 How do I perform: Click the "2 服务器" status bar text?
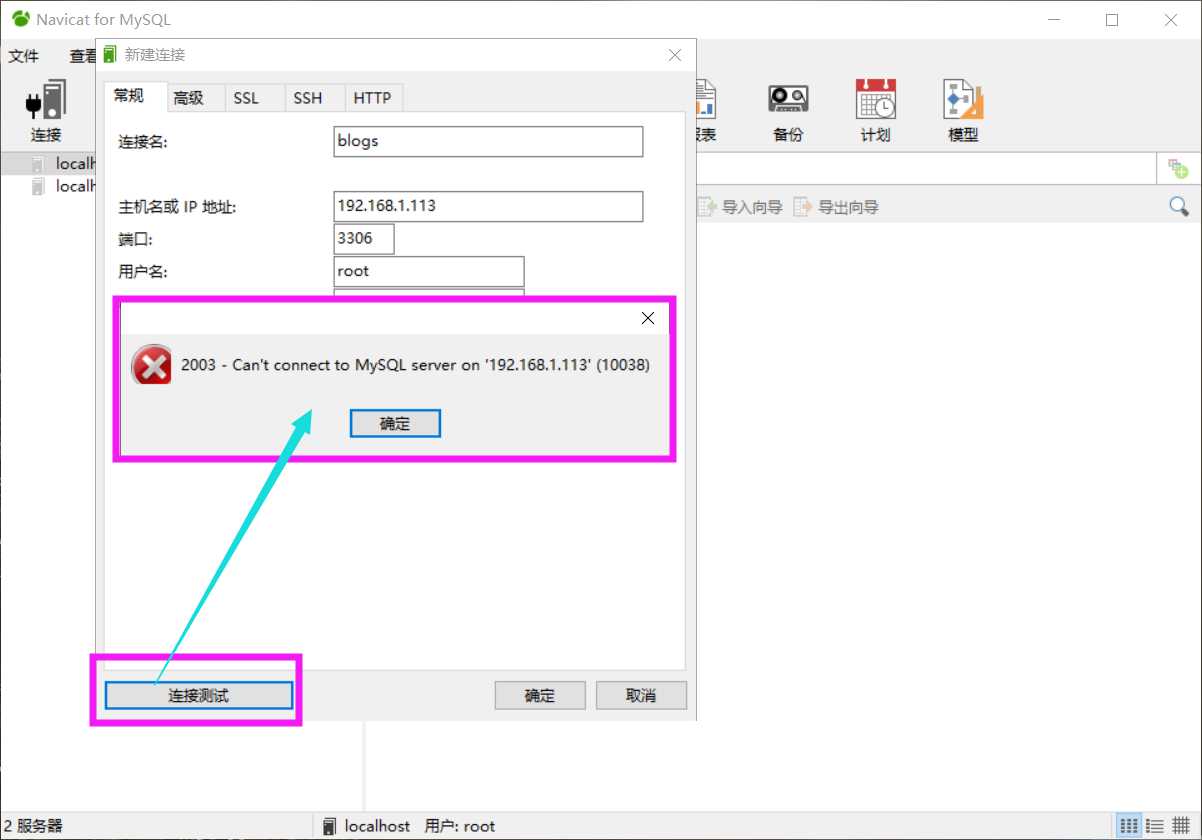[33, 826]
